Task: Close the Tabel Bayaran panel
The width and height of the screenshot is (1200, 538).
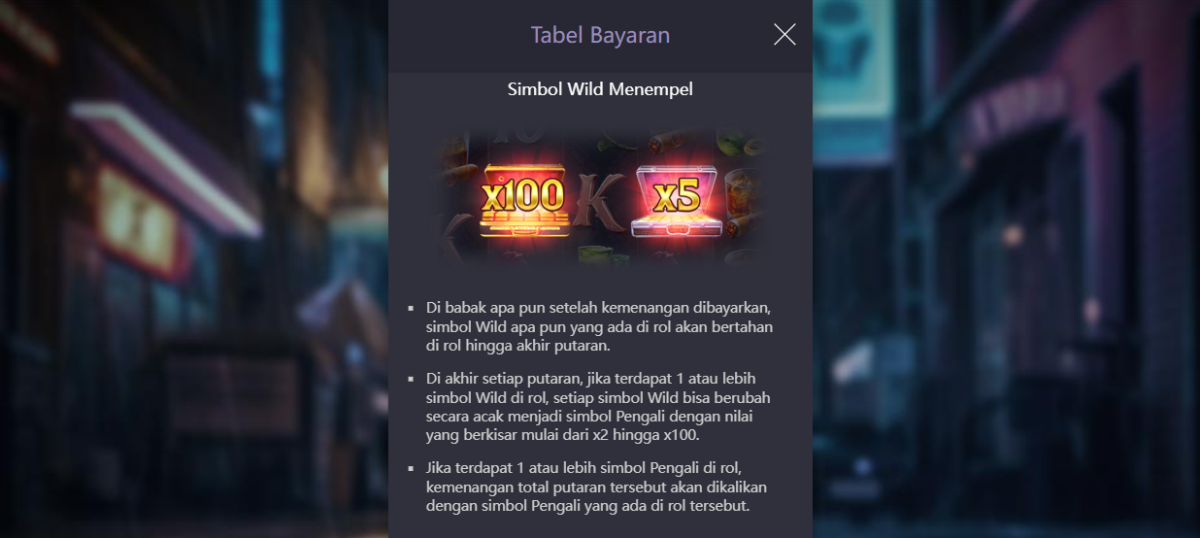Action: click(x=785, y=35)
